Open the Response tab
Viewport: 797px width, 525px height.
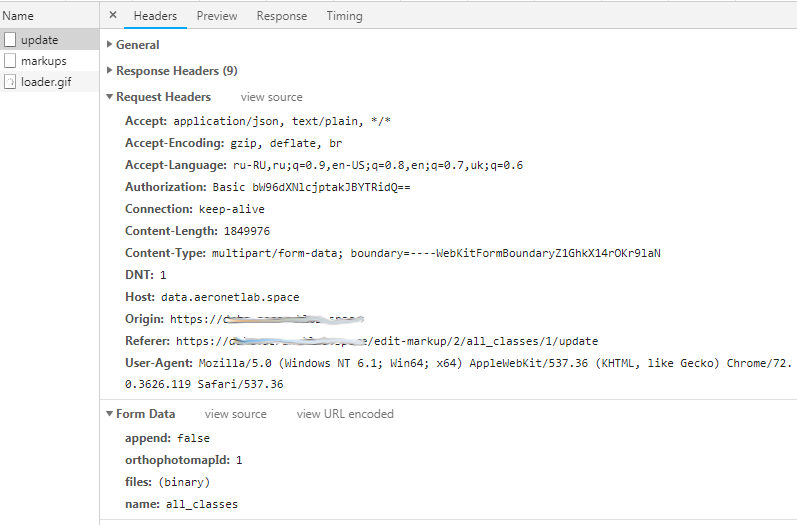(282, 16)
